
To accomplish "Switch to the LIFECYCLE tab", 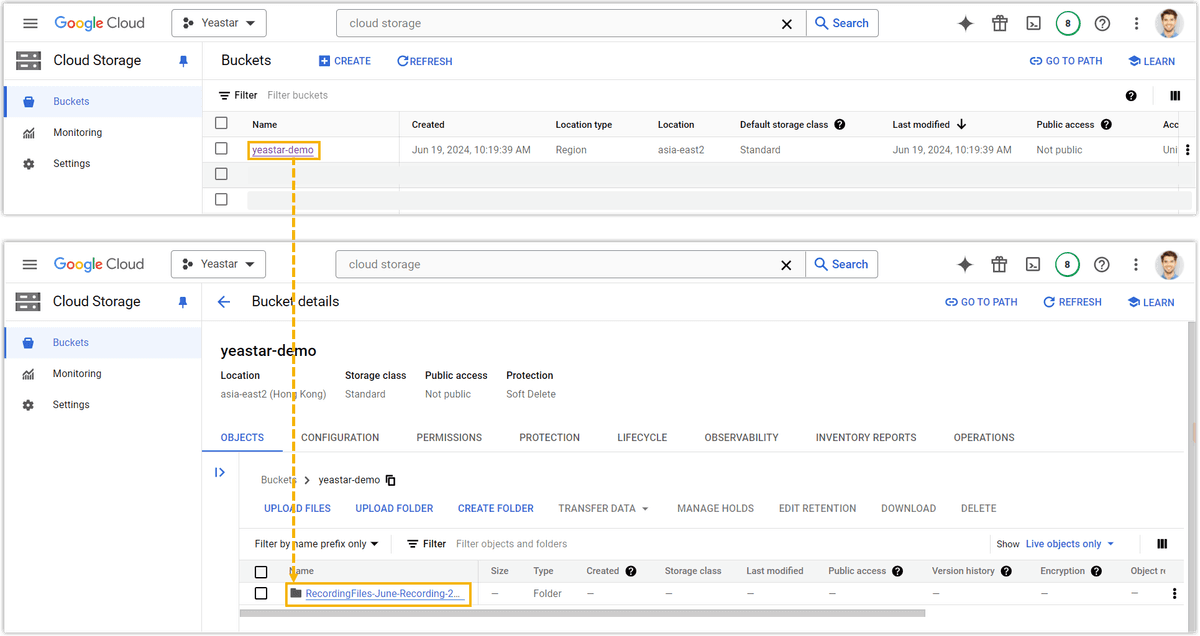I will click(x=642, y=437).
